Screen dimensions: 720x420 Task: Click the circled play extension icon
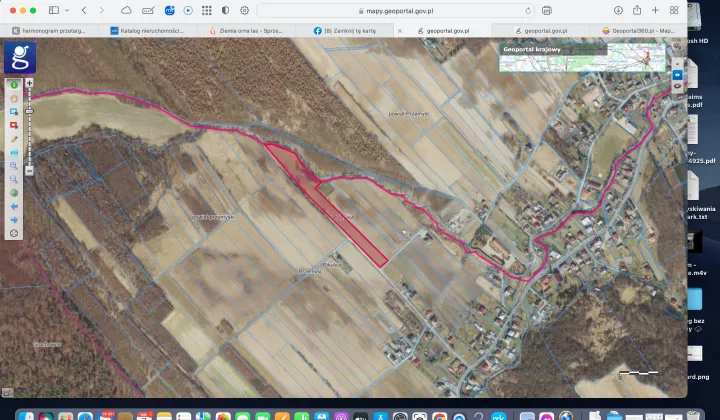pos(188,11)
